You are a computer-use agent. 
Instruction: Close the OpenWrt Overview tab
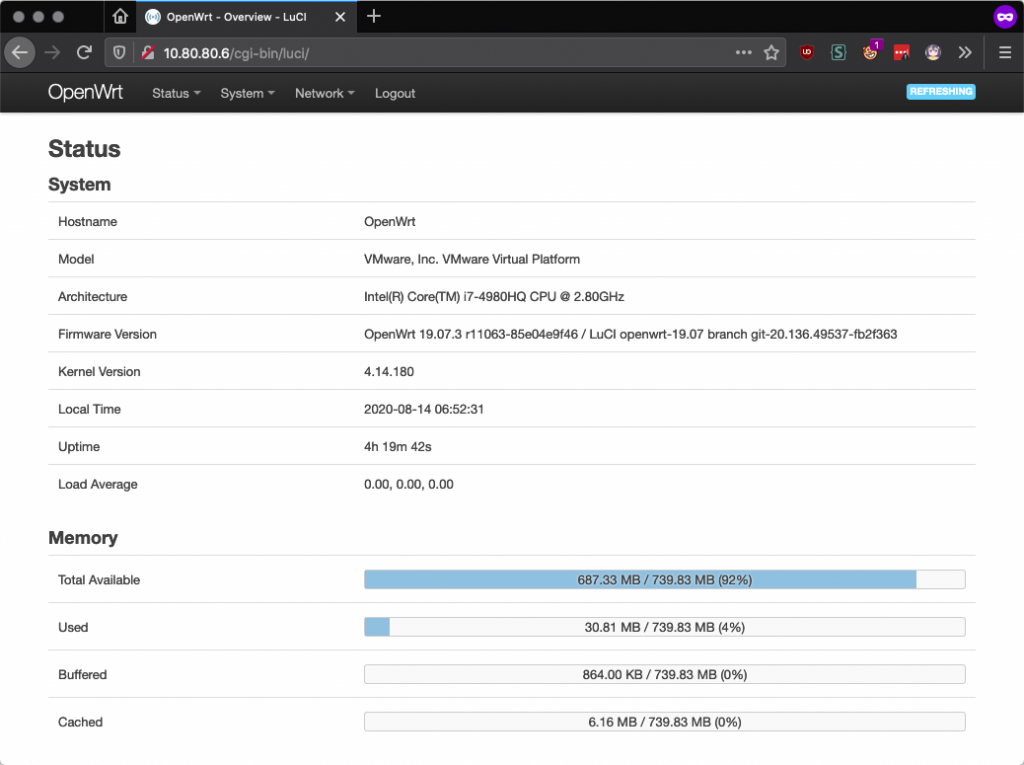(x=340, y=17)
